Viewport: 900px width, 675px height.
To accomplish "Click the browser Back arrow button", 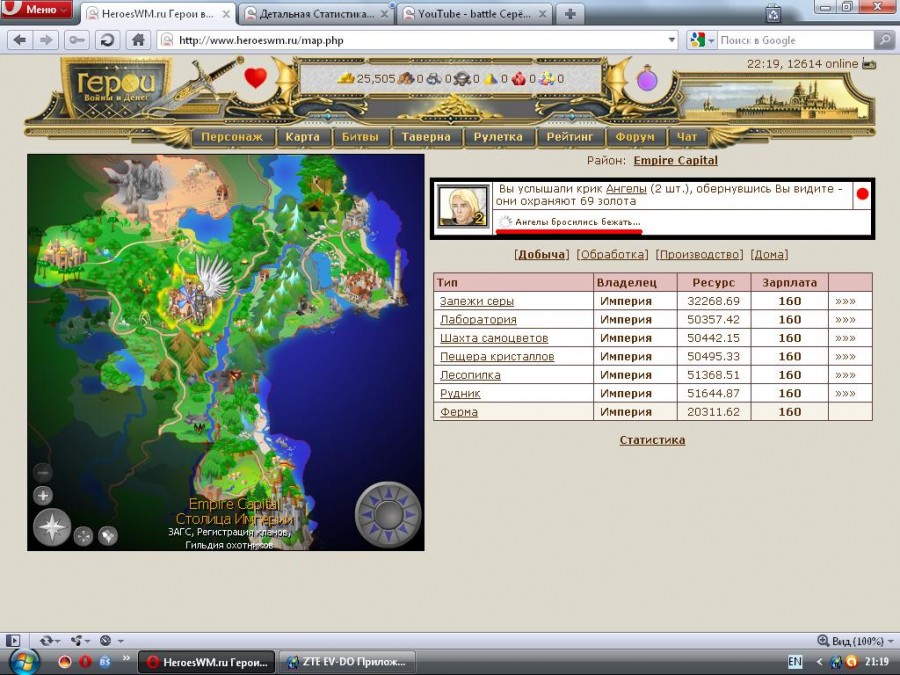I will 20,40.
